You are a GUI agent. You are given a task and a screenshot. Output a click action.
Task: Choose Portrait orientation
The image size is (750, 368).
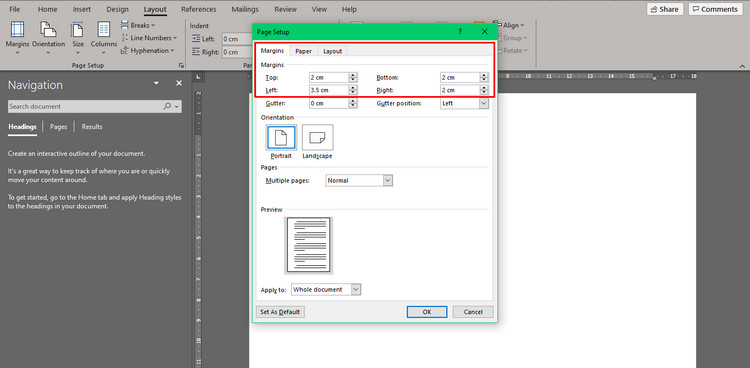(x=281, y=142)
